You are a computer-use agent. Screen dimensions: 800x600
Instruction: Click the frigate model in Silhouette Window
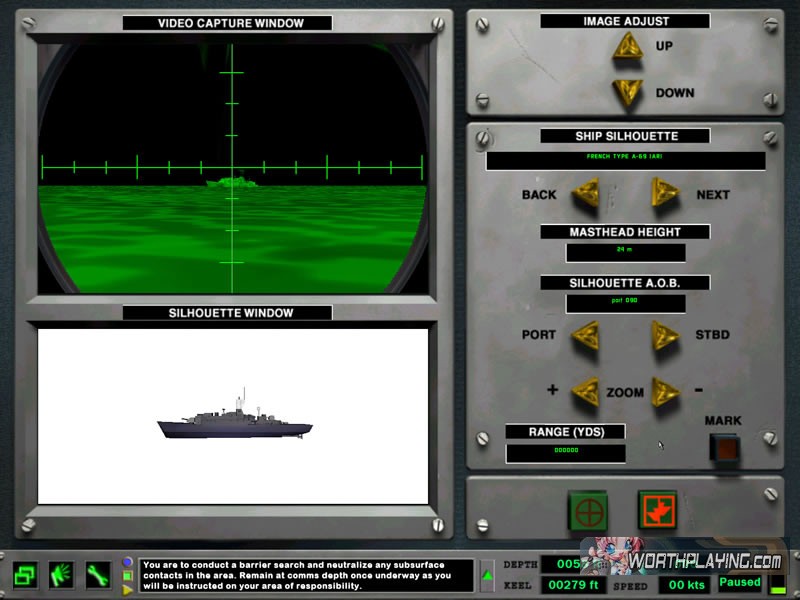pos(234,424)
